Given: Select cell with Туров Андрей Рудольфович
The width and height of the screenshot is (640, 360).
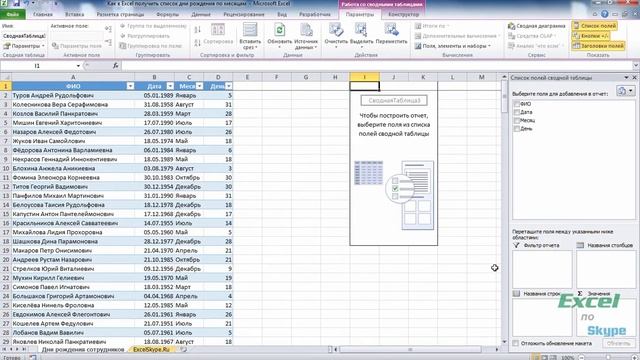Looking at the screenshot, I should (x=73, y=96).
